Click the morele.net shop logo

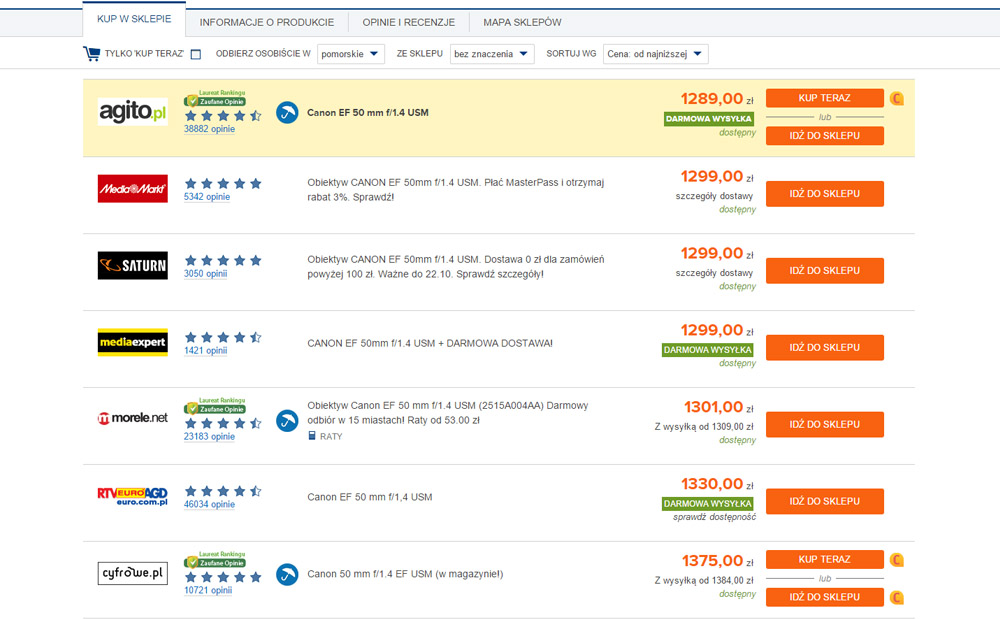click(133, 418)
